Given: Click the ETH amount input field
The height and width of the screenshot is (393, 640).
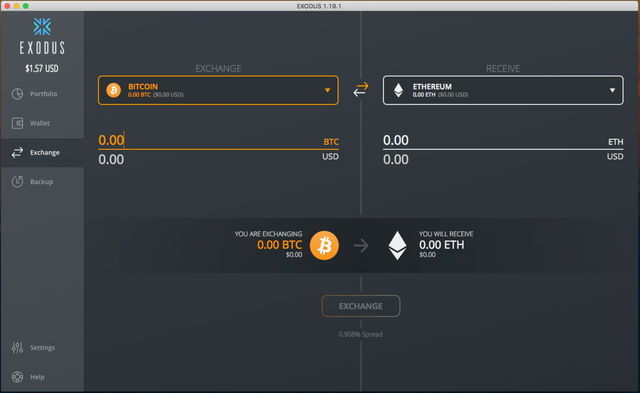Looking at the screenshot, I should point(503,140).
